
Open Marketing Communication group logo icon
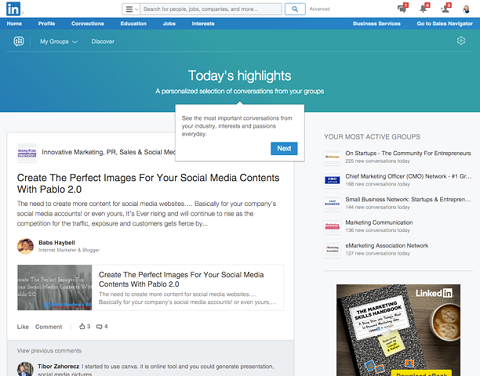pyautogui.click(x=332, y=226)
